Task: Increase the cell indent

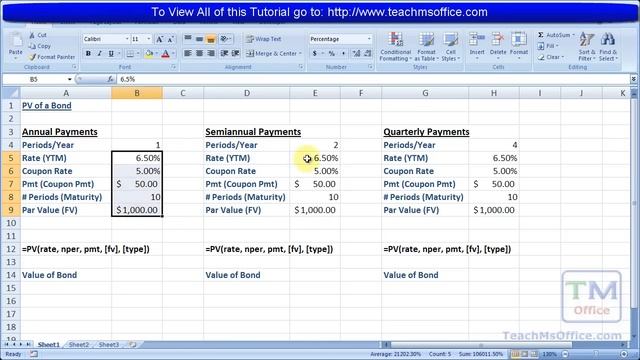Action: (x=236, y=53)
